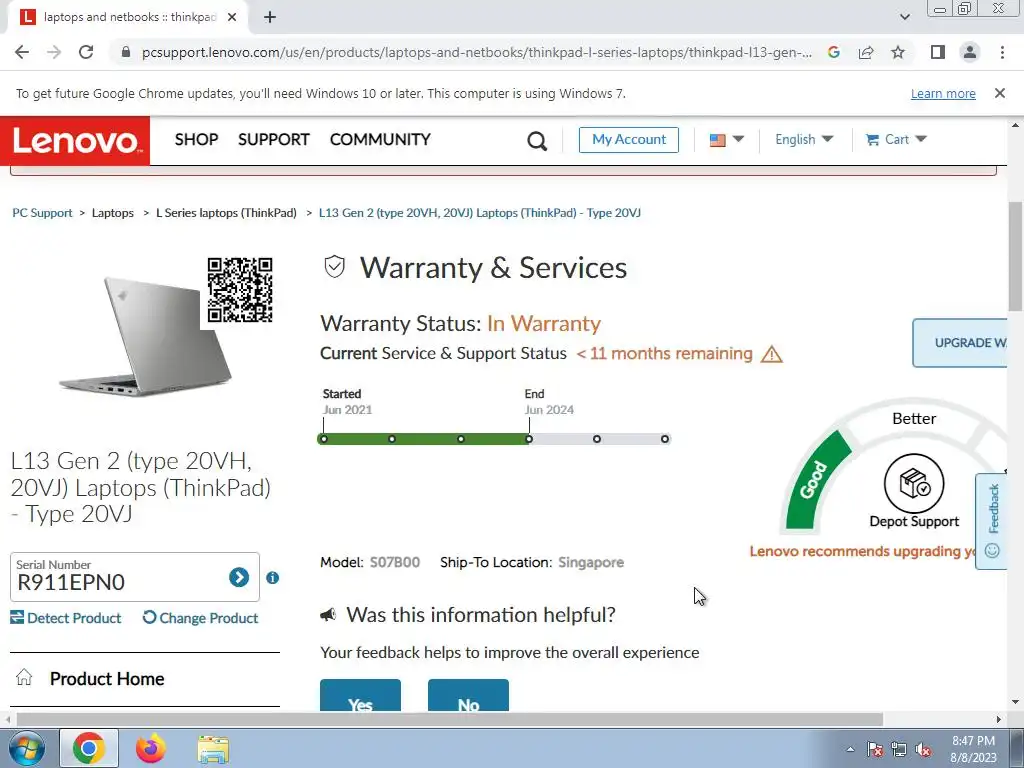The image size is (1024, 768).
Task: Dismiss the Chrome update notification bar
Action: (1000, 93)
